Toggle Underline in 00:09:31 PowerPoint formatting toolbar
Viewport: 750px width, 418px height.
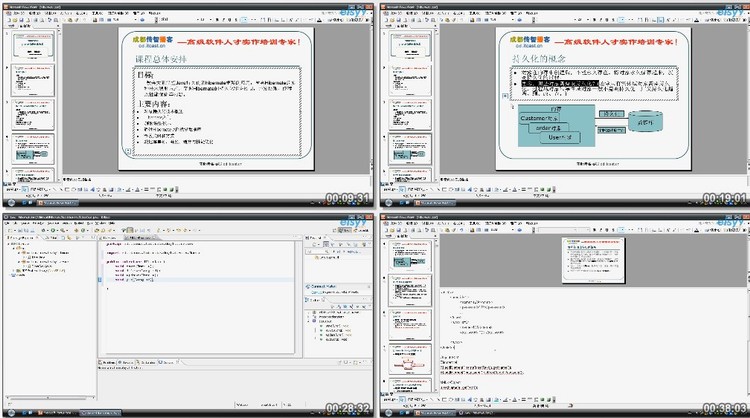click(x=229, y=20)
